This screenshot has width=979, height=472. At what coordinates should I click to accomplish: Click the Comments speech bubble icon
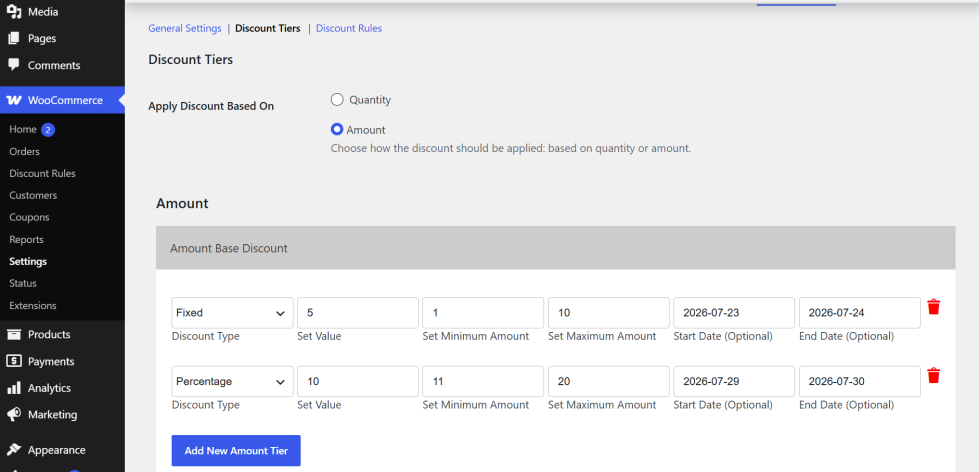coord(14,65)
